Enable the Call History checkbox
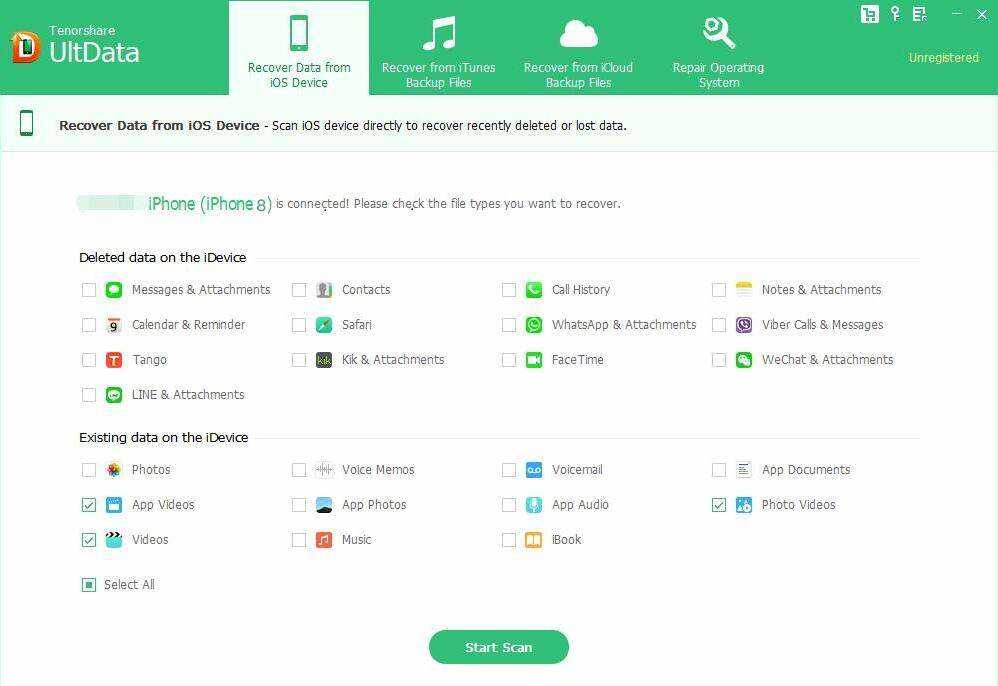This screenshot has width=998, height=686. [x=509, y=290]
